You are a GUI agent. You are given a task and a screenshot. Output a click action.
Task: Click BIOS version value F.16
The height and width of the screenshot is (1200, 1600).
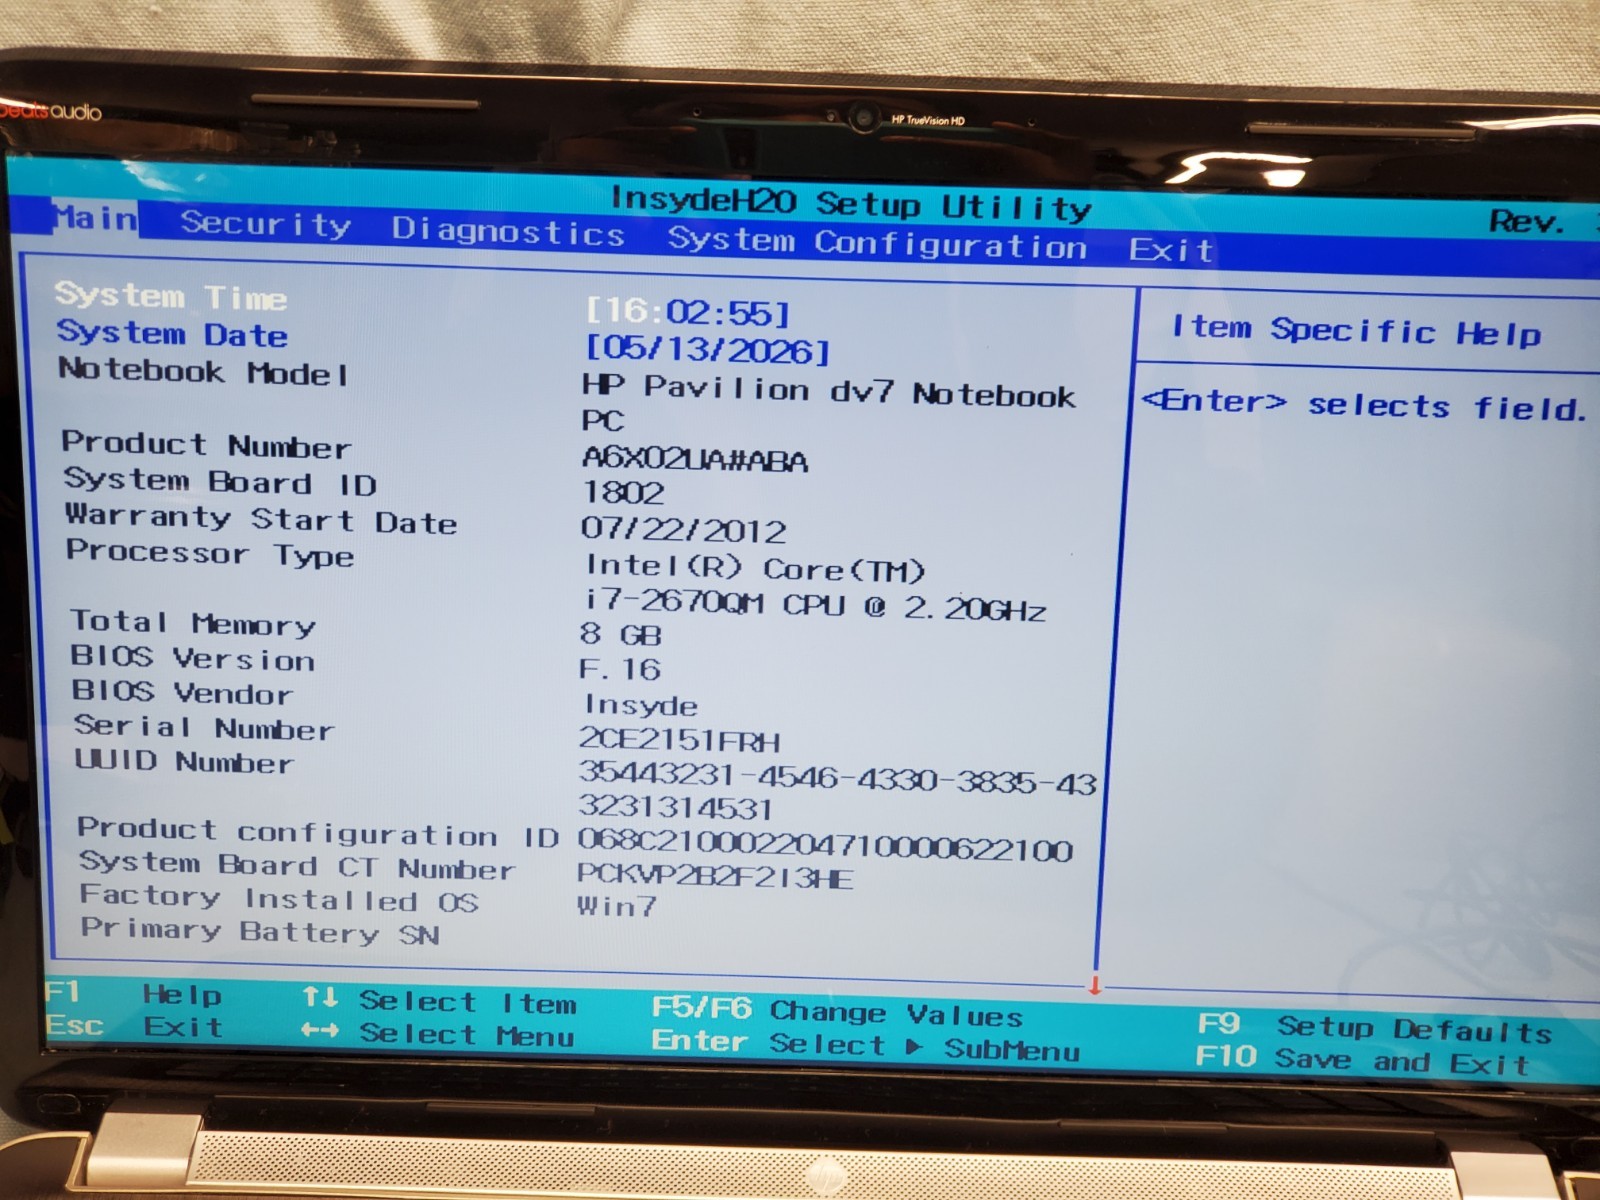coord(620,669)
